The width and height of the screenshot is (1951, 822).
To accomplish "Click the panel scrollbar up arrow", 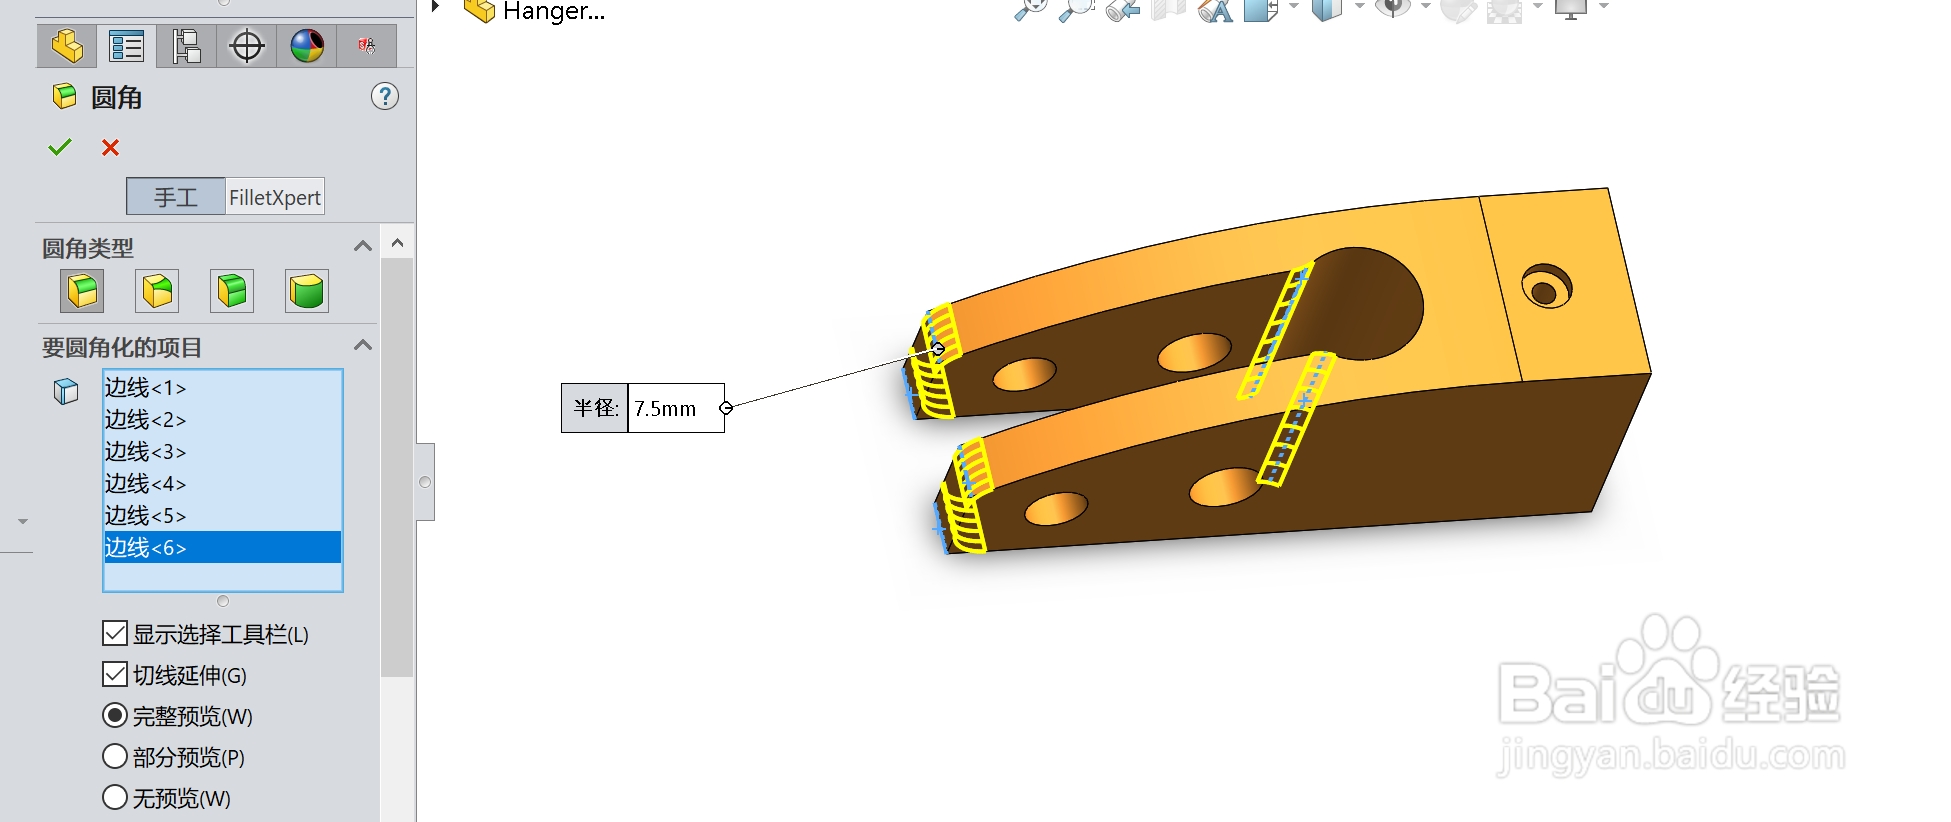I will 397,243.
